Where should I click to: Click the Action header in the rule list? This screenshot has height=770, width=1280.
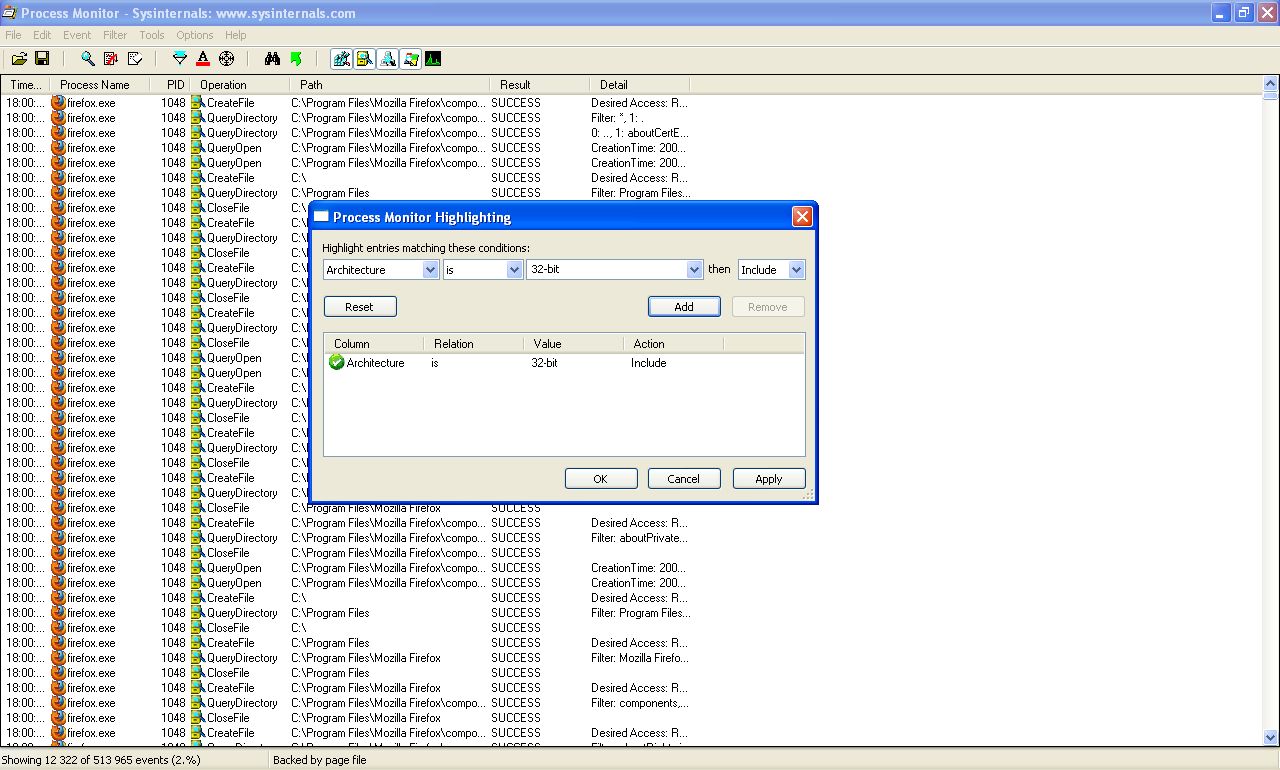coord(672,343)
